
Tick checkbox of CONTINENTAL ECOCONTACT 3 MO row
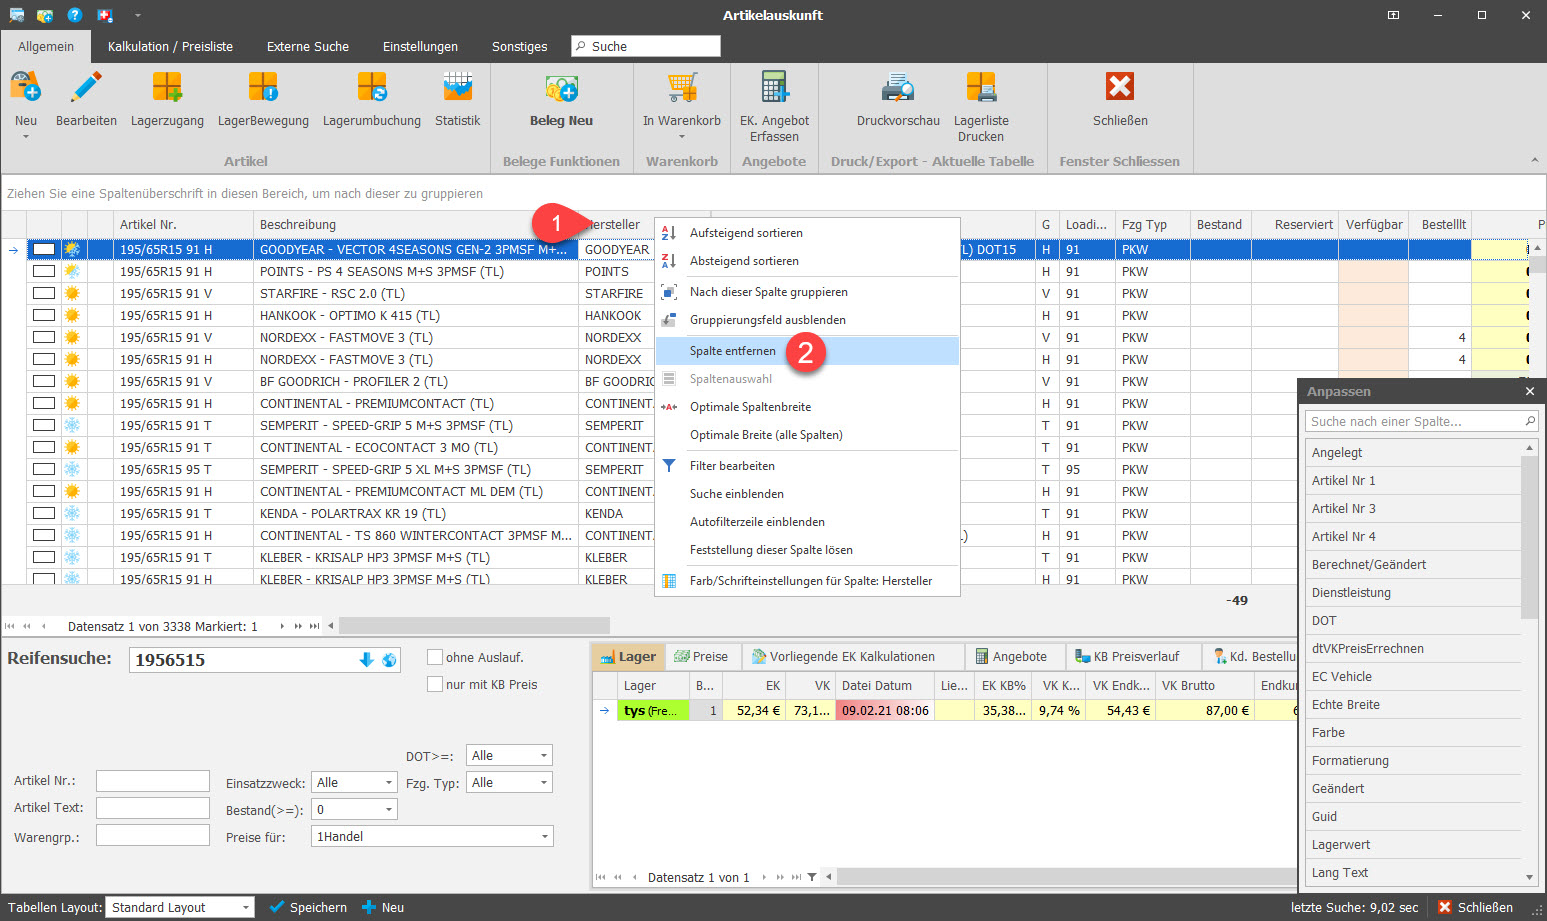point(44,447)
